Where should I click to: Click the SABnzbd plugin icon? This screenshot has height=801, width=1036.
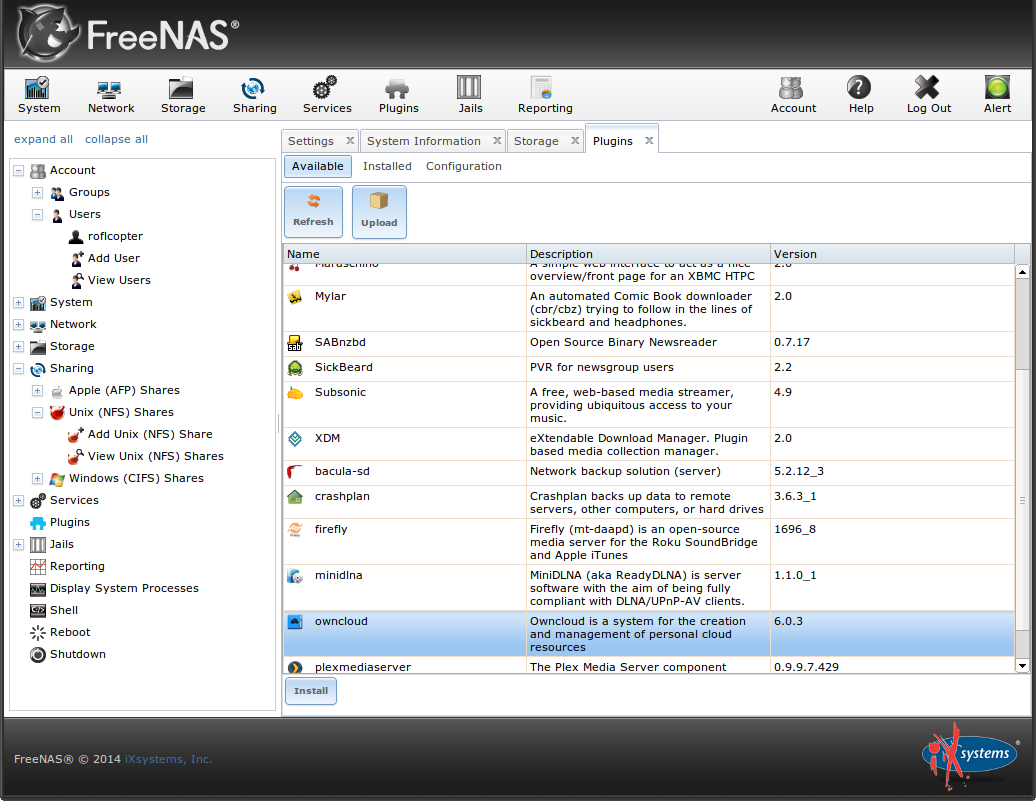tap(295, 343)
